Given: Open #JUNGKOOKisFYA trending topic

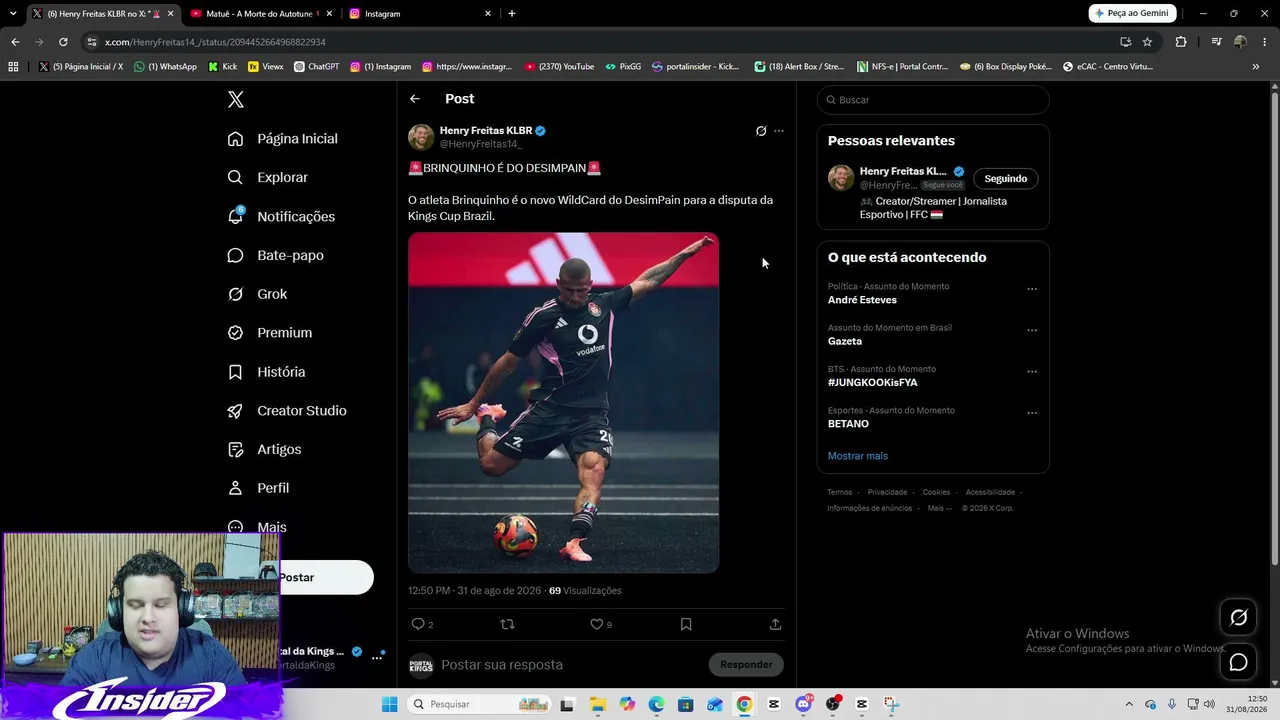Looking at the screenshot, I should click(872, 382).
